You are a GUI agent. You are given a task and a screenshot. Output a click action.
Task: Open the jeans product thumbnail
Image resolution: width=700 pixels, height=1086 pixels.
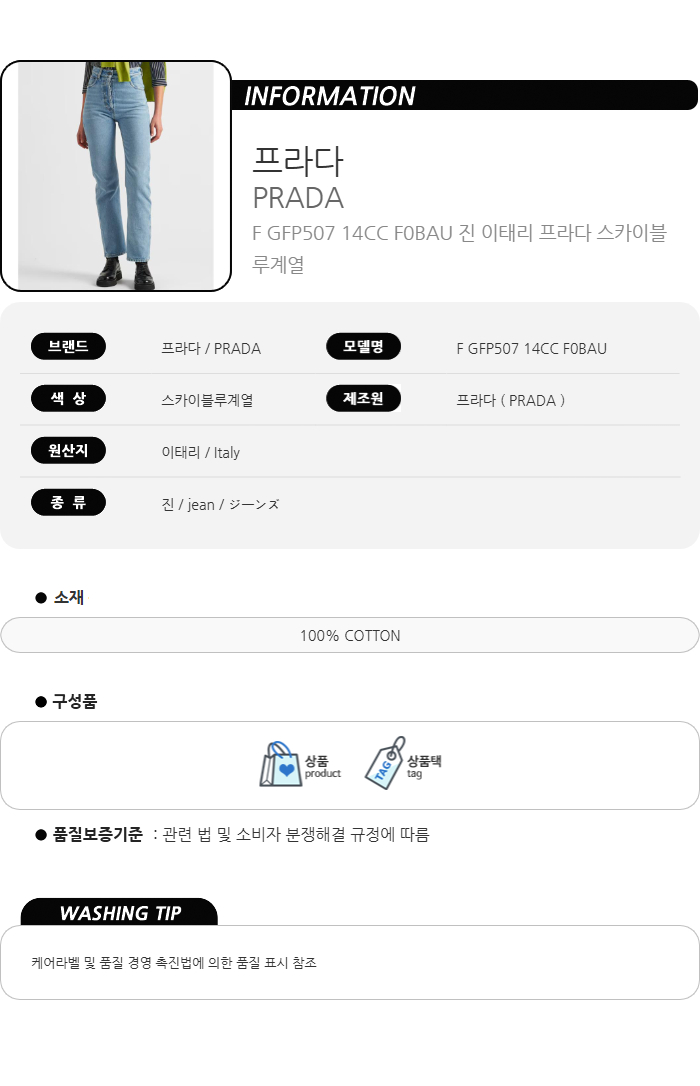coord(116,176)
